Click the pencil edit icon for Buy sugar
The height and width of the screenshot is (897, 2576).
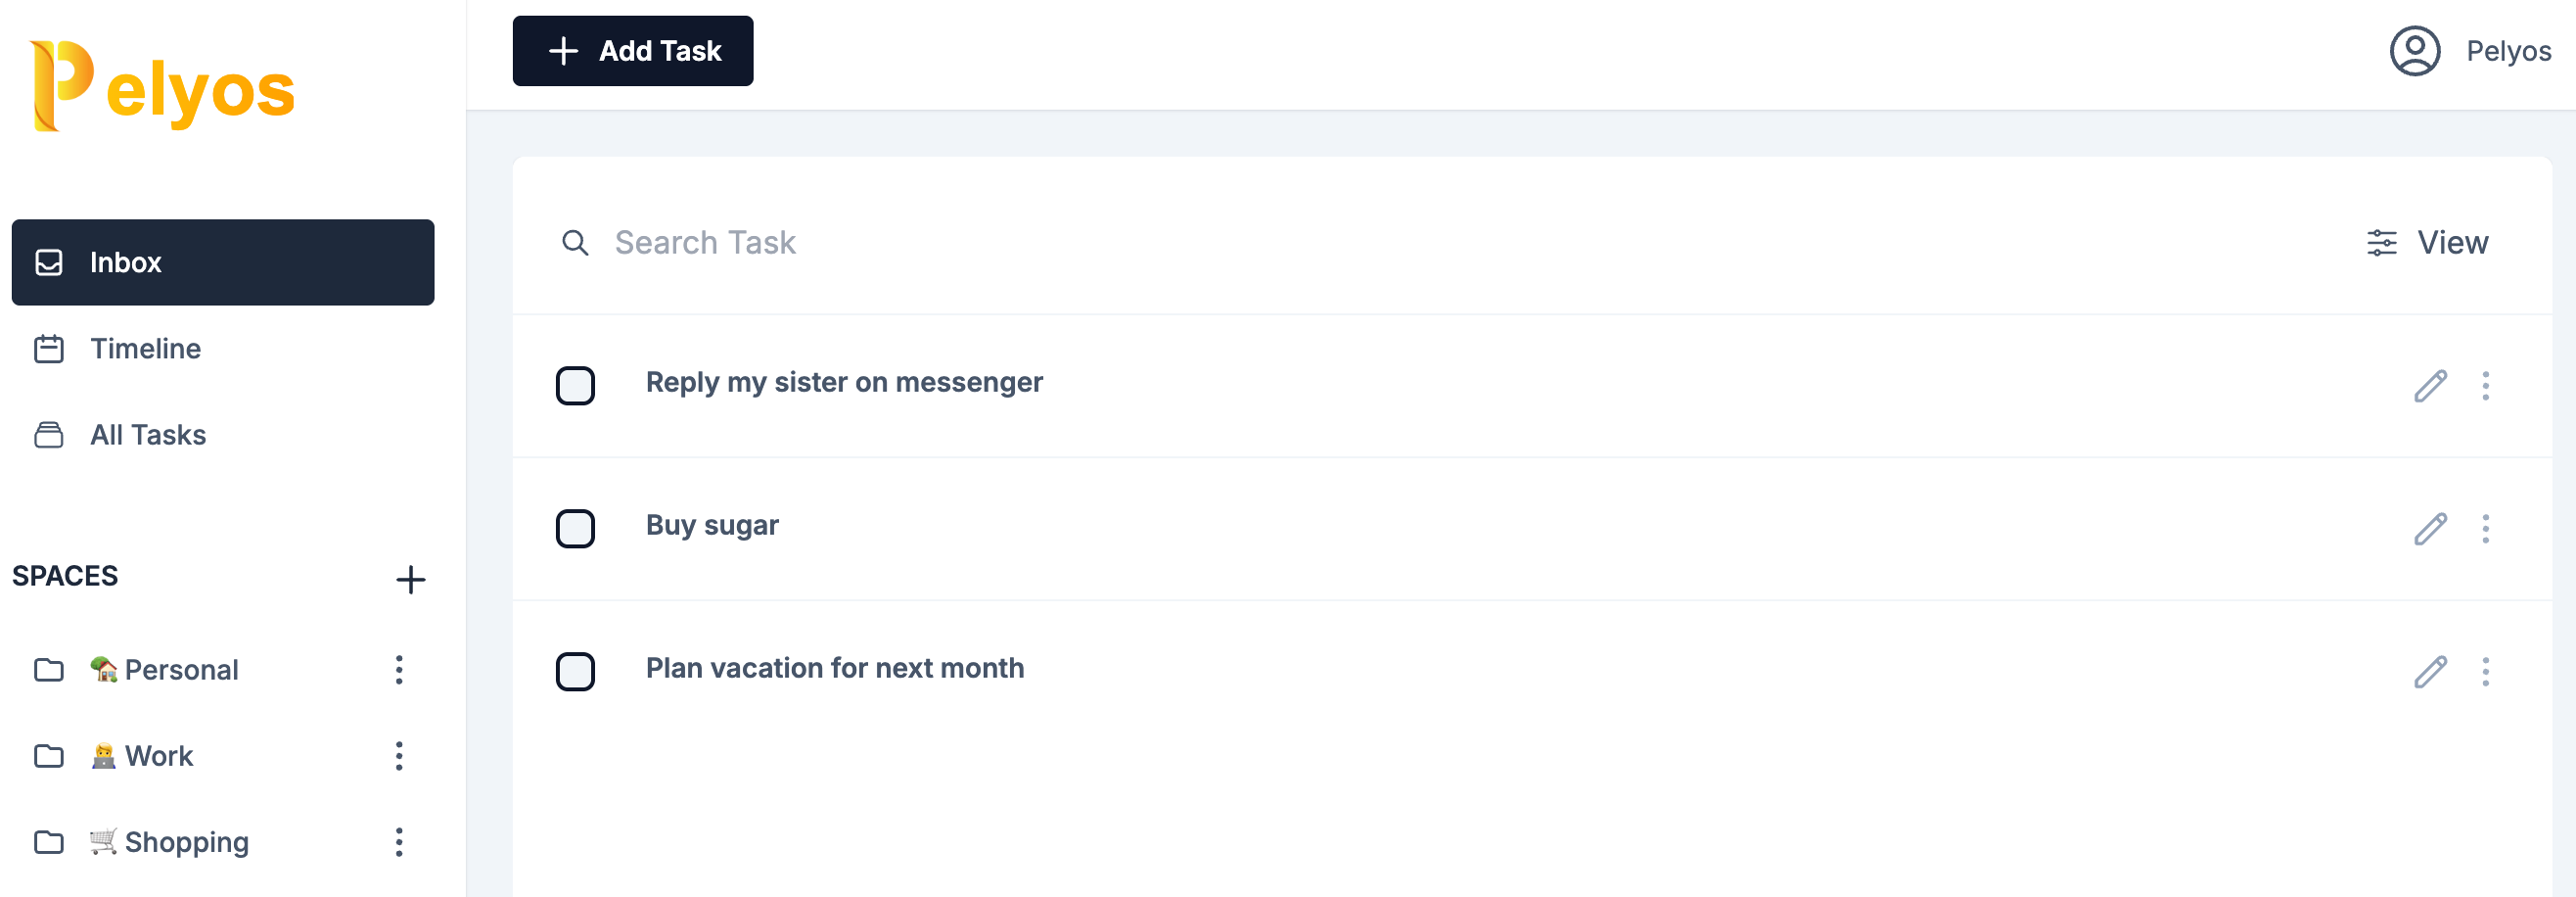(2430, 528)
